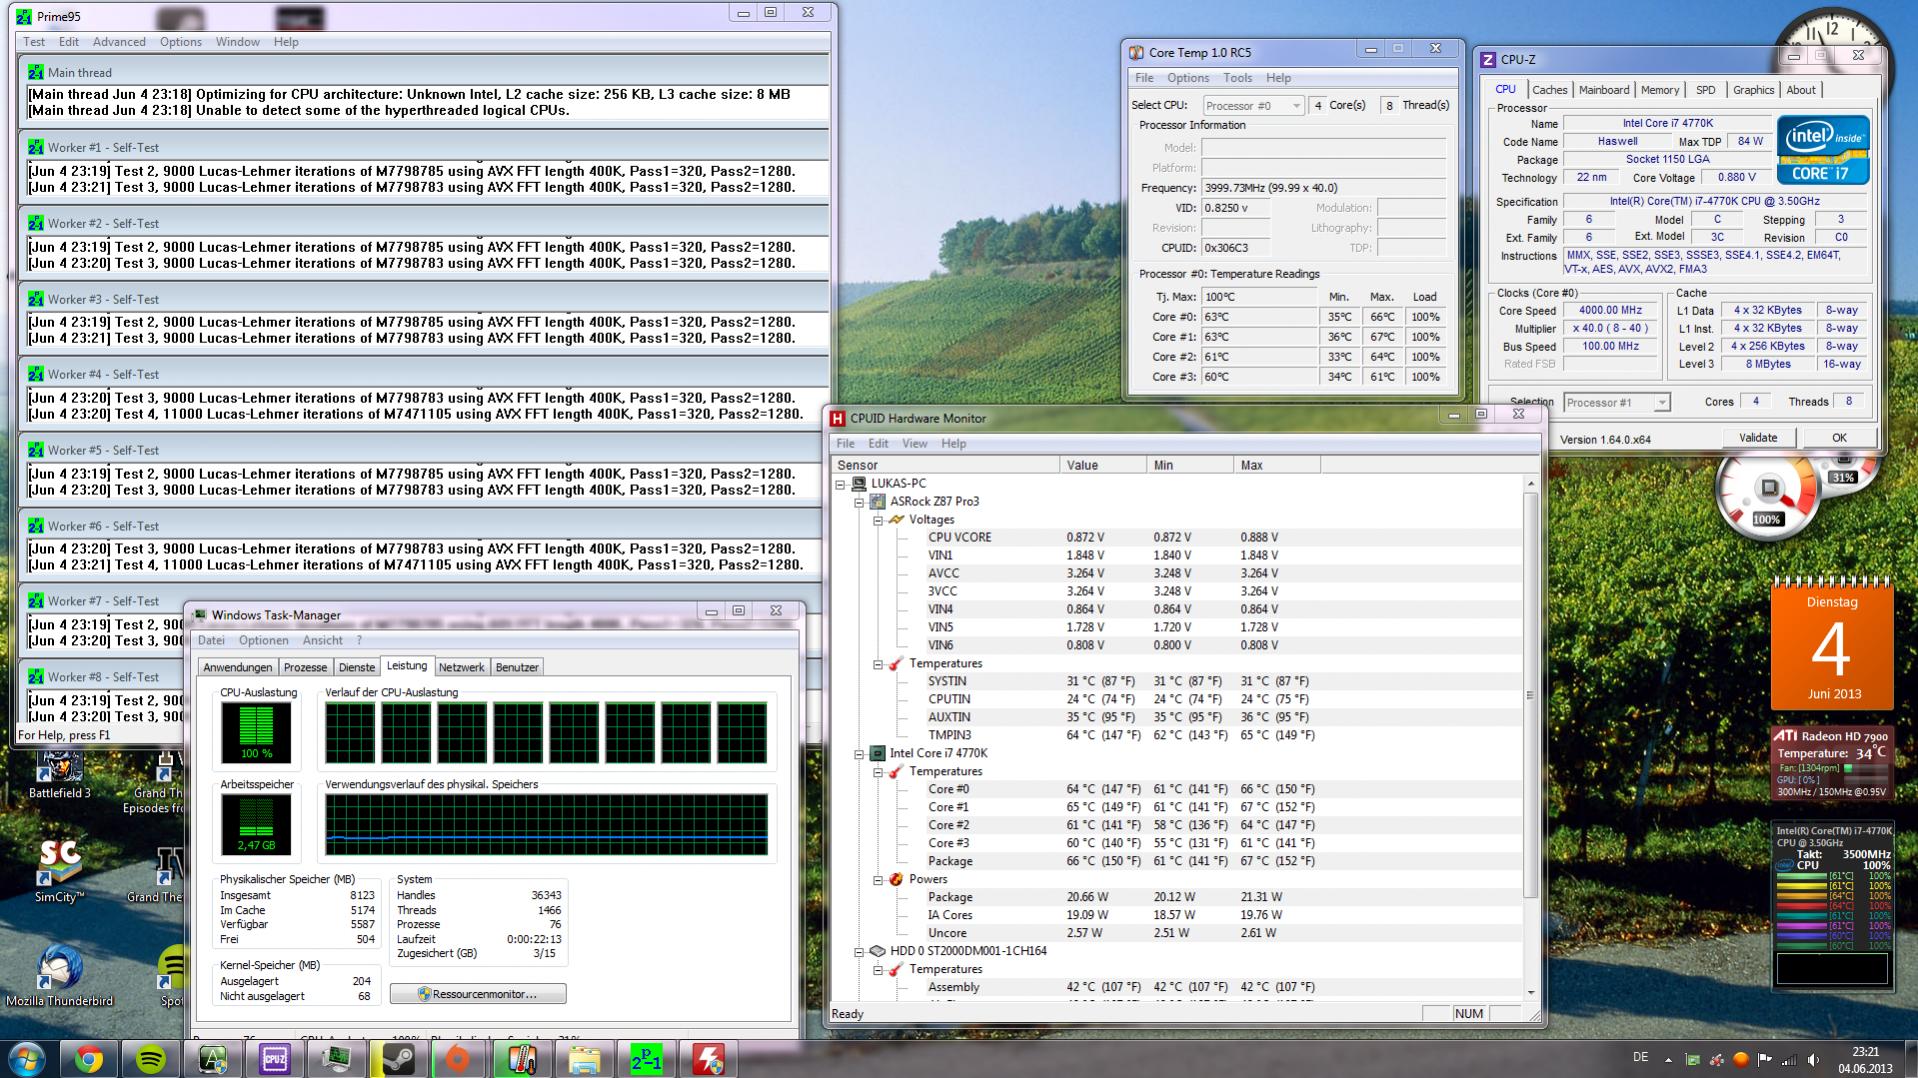
Task: Open the Tools menu in Core Temp
Action: tap(1237, 78)
